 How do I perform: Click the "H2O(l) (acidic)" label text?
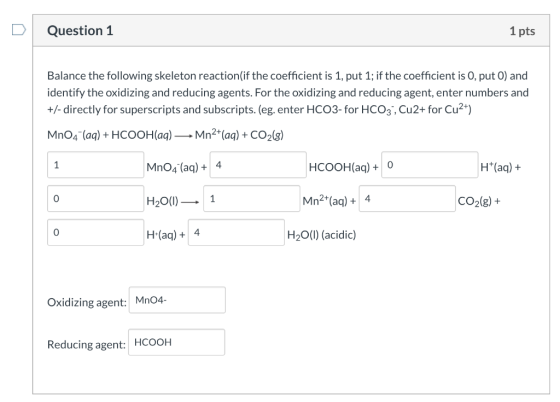pyautogui.click(x=321, y=235)
